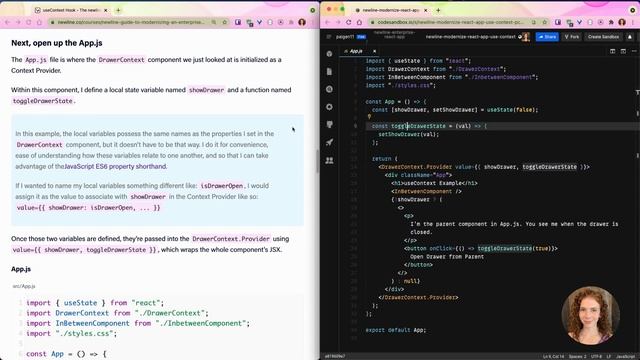Select the useContext Hook browser tab
640x360 pixels.
tap(71, 10)
